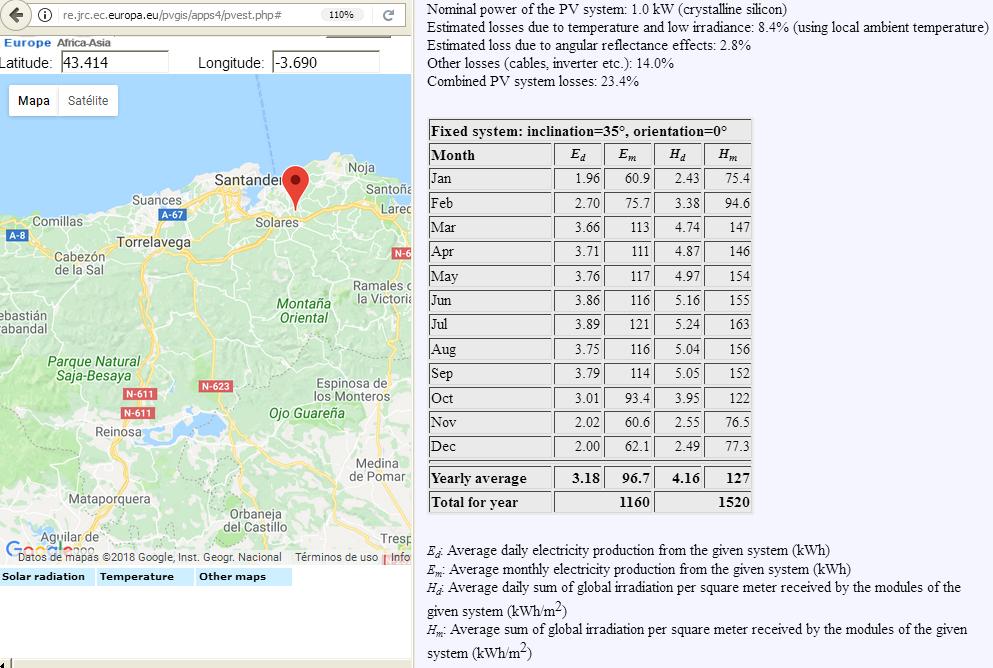Click the Solares label on the map
Screen dimensions: 993x668
click(x=277, y=222)
